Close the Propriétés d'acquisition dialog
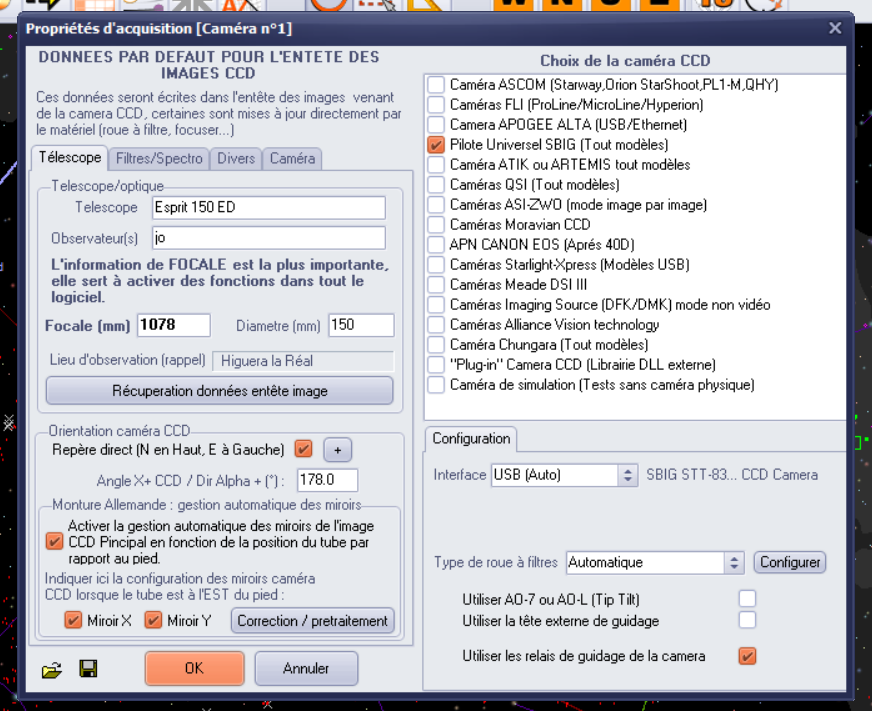The image size is (872, 711). tap(835, 29)
